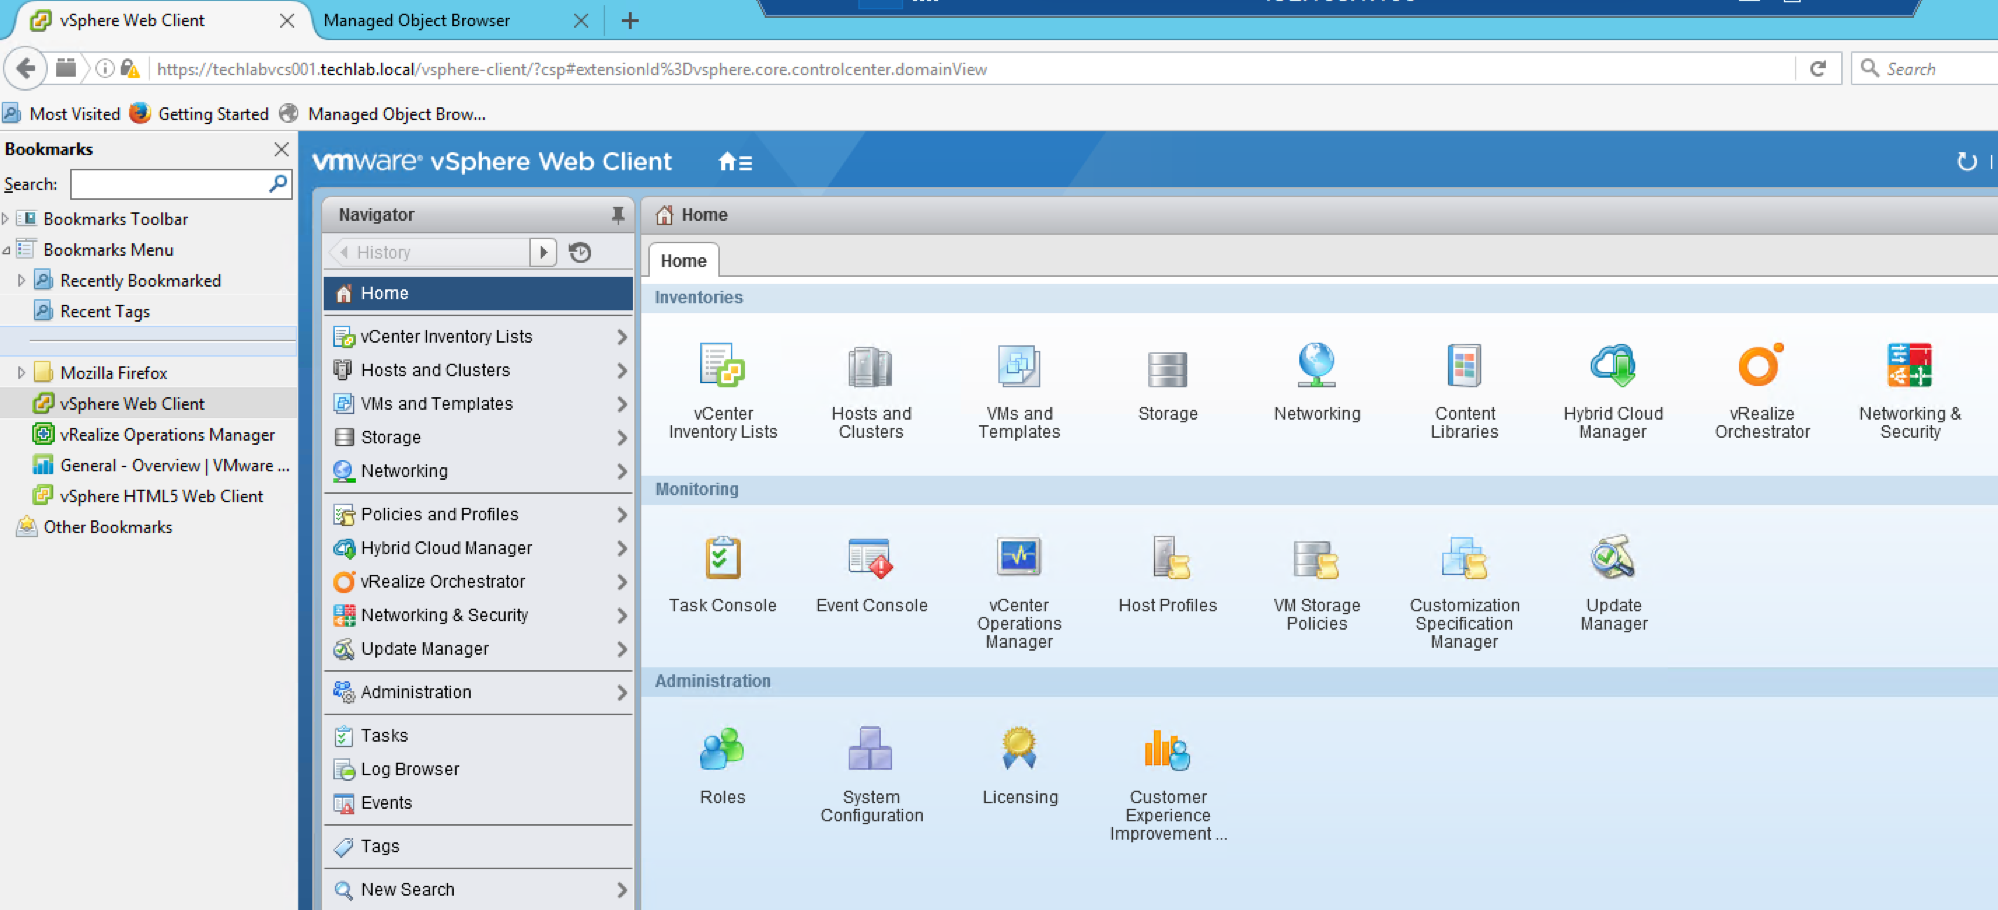Select Home in the Navigator
This screenshot has width=1998, height=910.
[x=478, y=293]
